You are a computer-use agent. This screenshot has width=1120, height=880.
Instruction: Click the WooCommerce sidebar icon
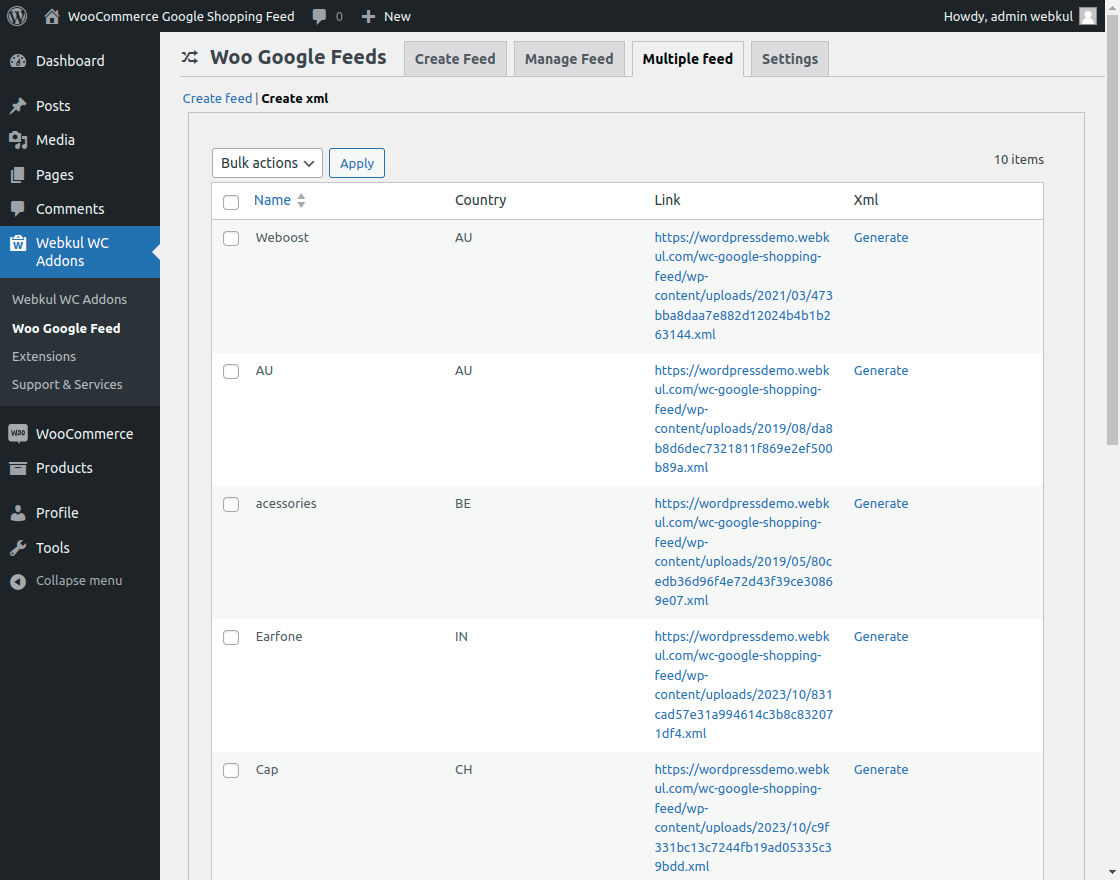[22, 433]
